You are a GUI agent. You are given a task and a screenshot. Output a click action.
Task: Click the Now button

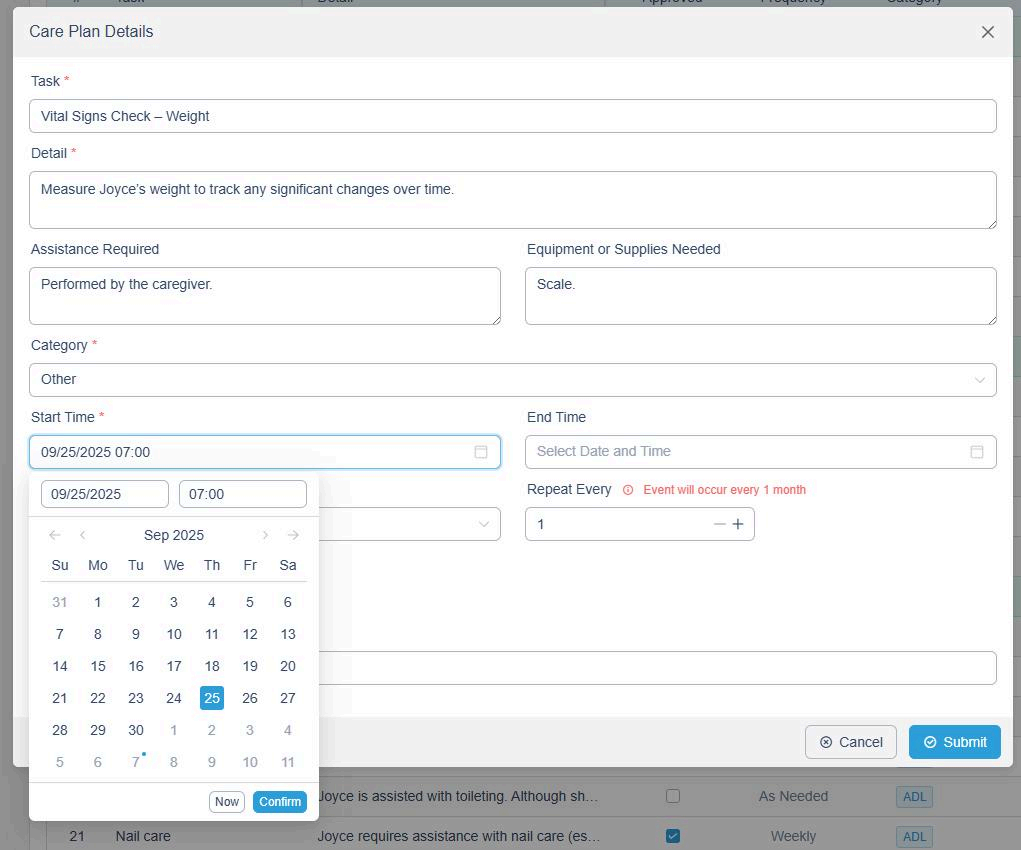(x=227, y=801)
